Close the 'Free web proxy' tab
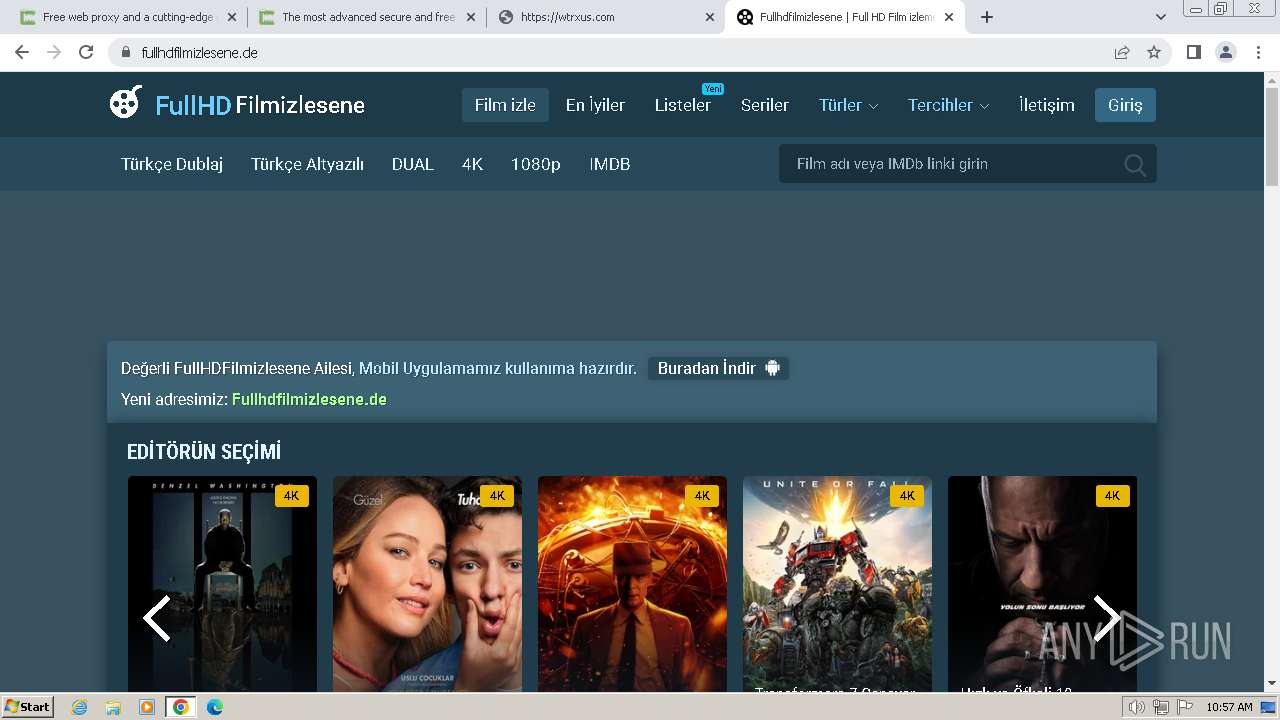 (x=232, y=17)
